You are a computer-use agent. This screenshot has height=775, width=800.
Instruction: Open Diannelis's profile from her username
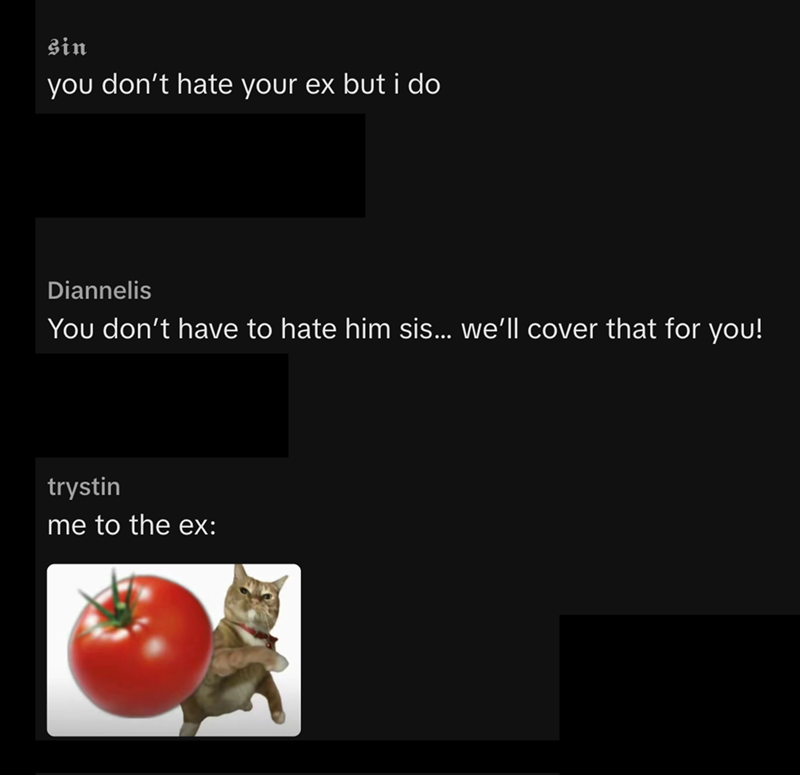click(99, 291)
